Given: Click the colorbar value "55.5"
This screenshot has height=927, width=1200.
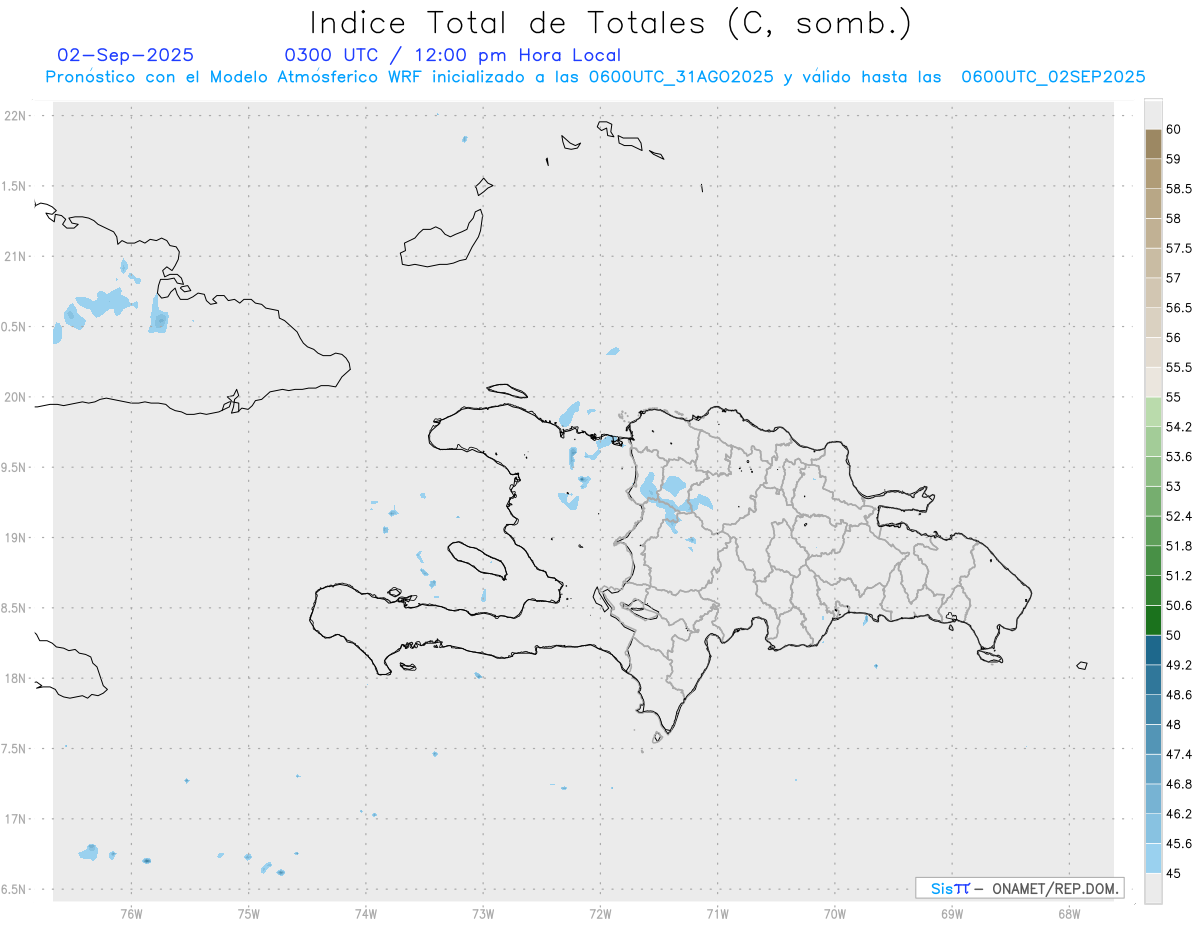Looking at the screenshot, I should (x=1179, y=367).
